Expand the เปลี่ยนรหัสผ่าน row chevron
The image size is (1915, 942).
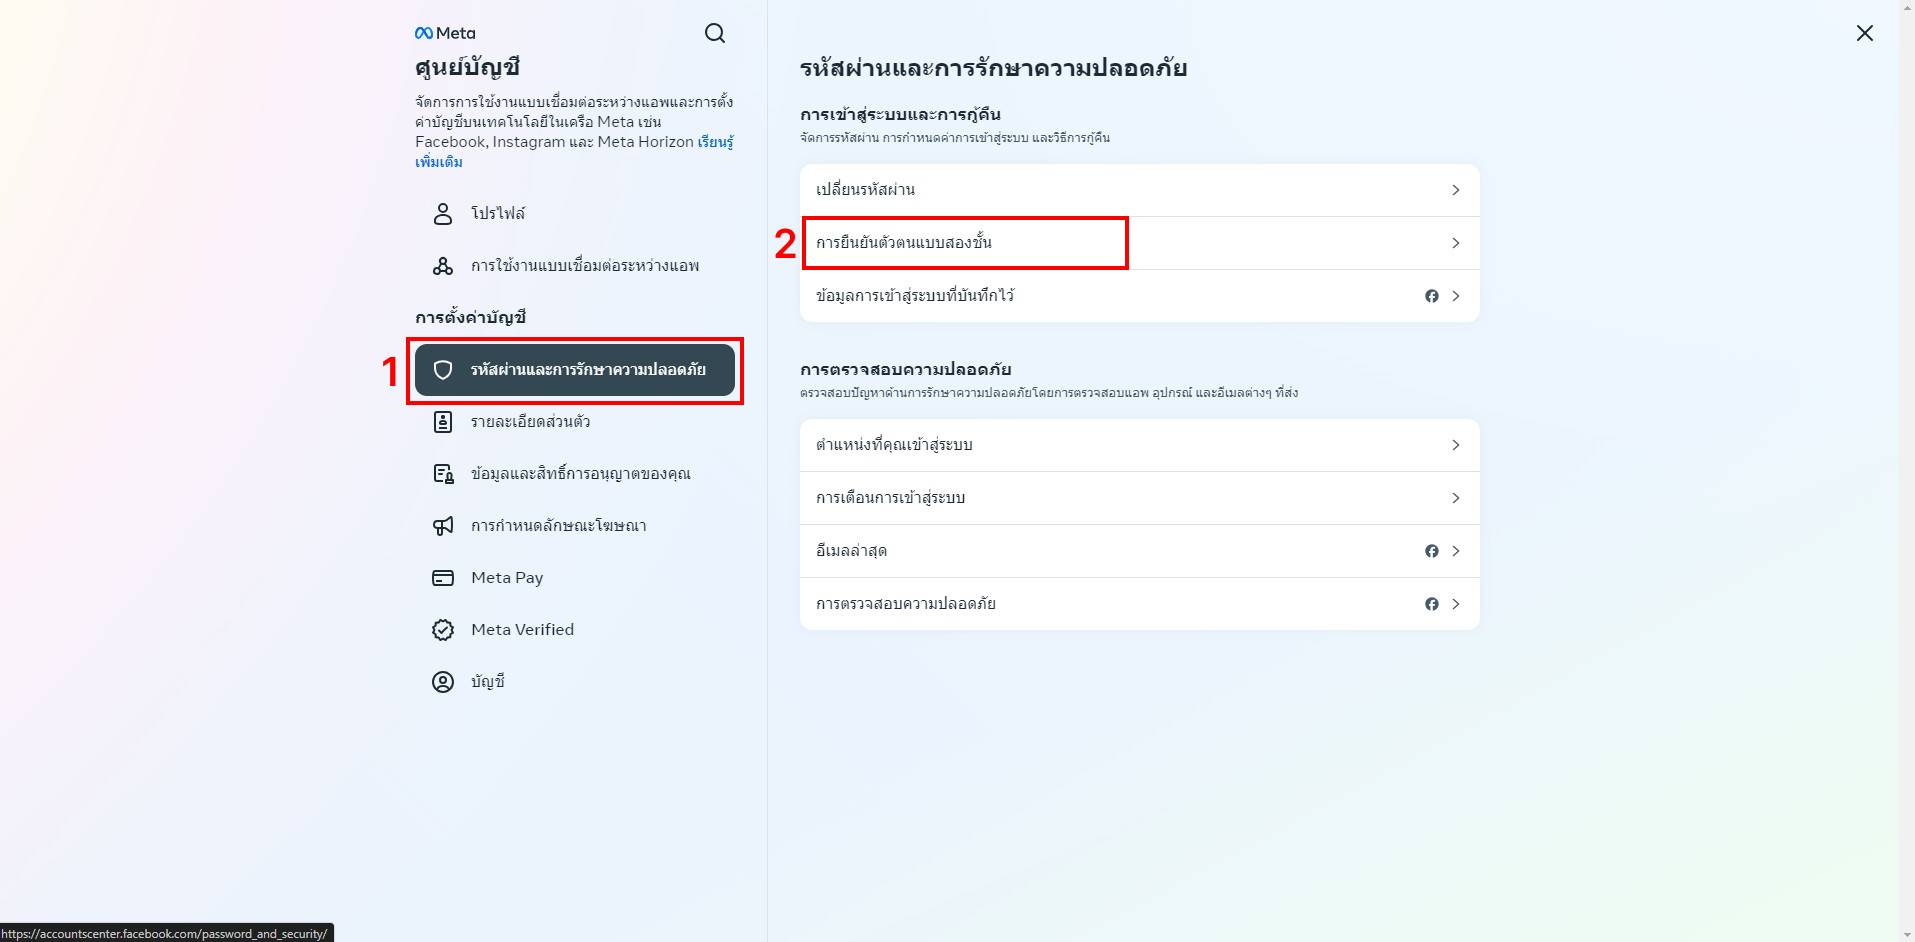[1456, 190]
